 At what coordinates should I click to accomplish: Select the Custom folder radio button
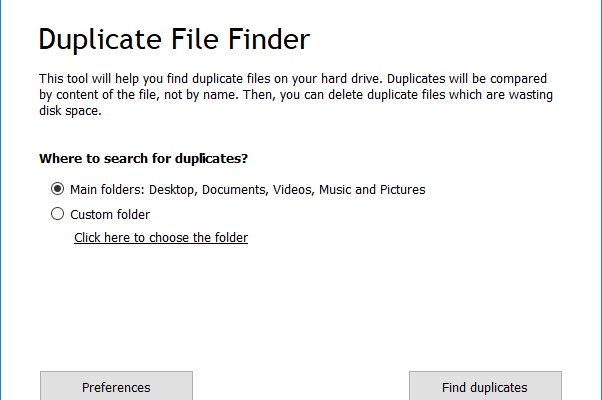point(57,214)
